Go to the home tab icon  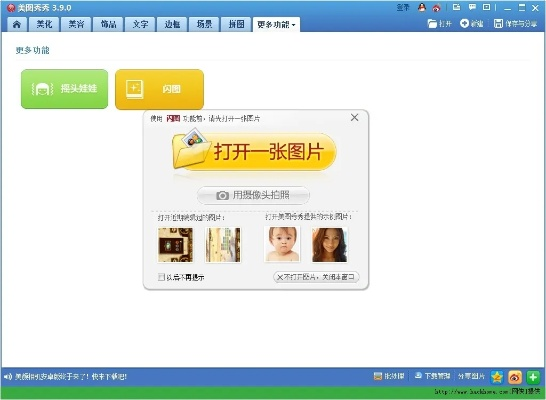pos(17,24)
